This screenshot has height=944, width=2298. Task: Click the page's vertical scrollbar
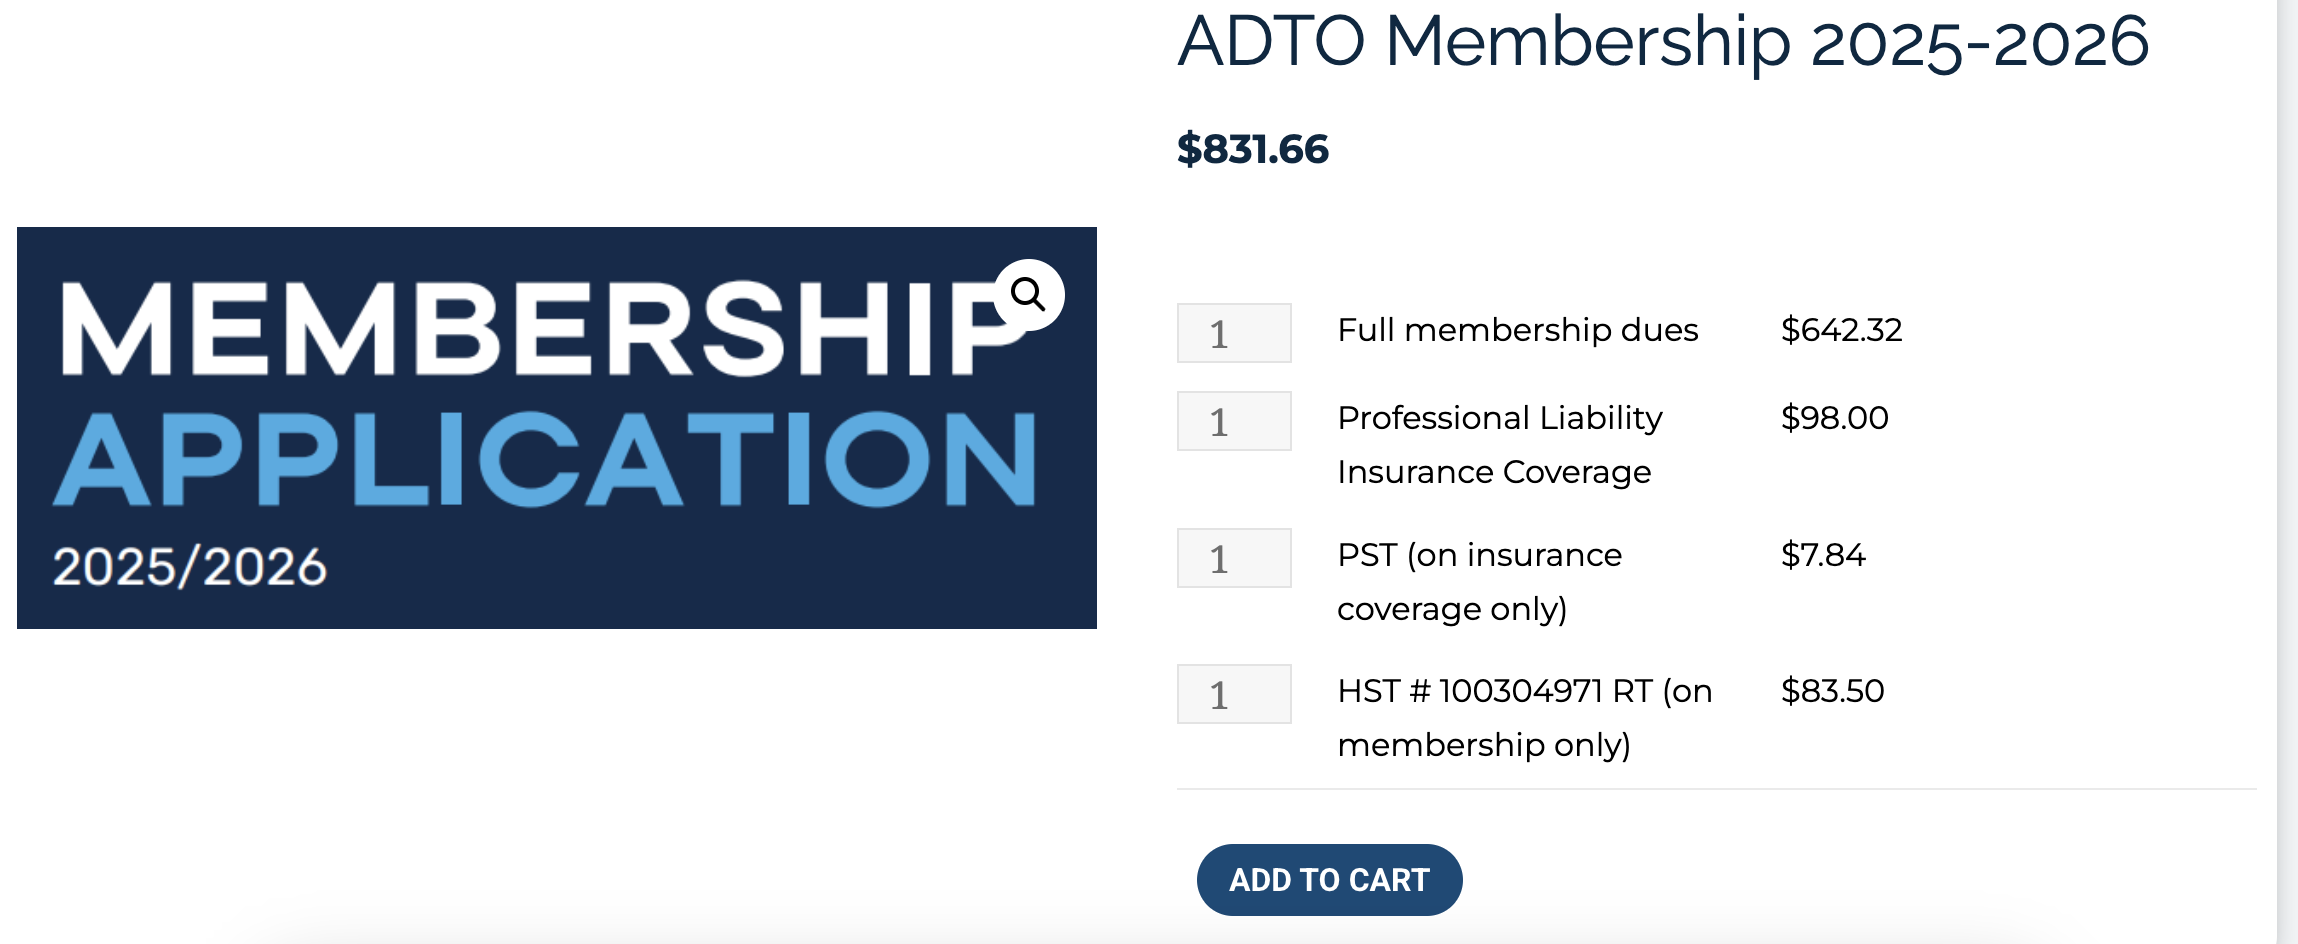pos(2287,470)
